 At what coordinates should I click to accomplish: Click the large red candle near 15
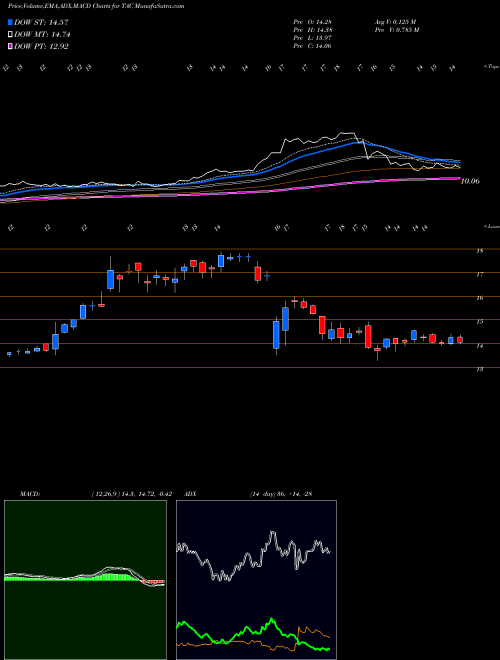[368, 336]
